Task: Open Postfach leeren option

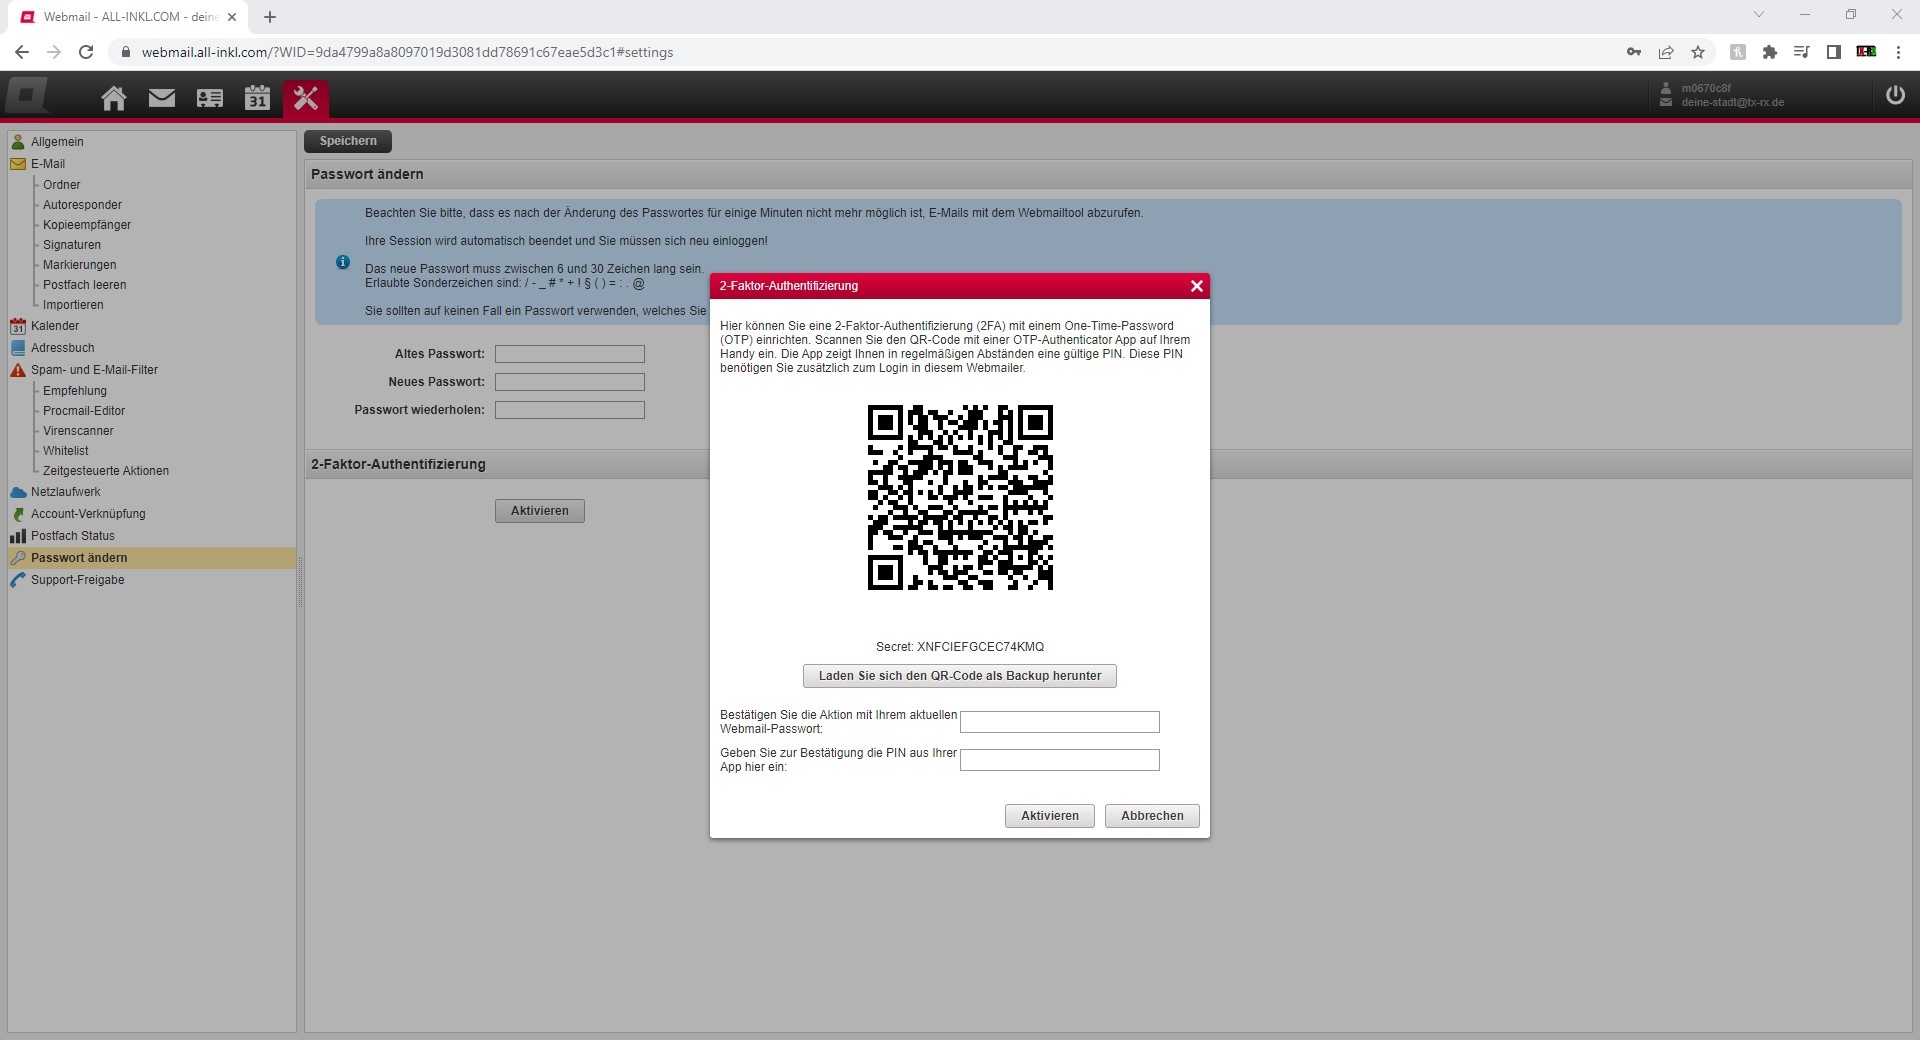Action: 85,285
